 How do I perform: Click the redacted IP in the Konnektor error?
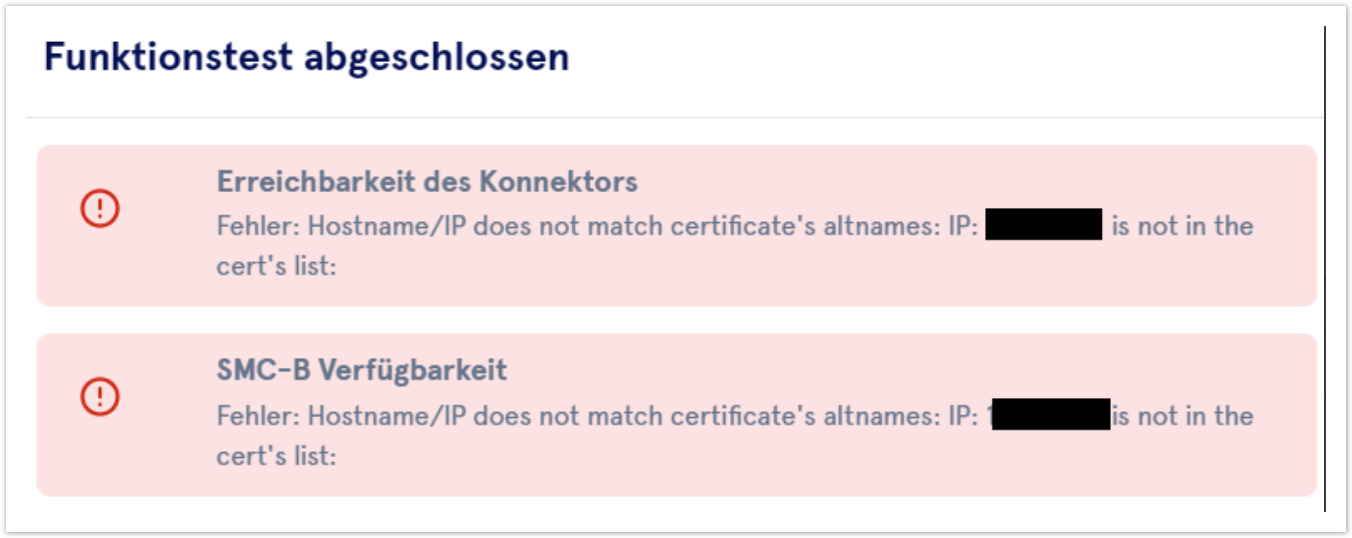tap(1043, 225)
